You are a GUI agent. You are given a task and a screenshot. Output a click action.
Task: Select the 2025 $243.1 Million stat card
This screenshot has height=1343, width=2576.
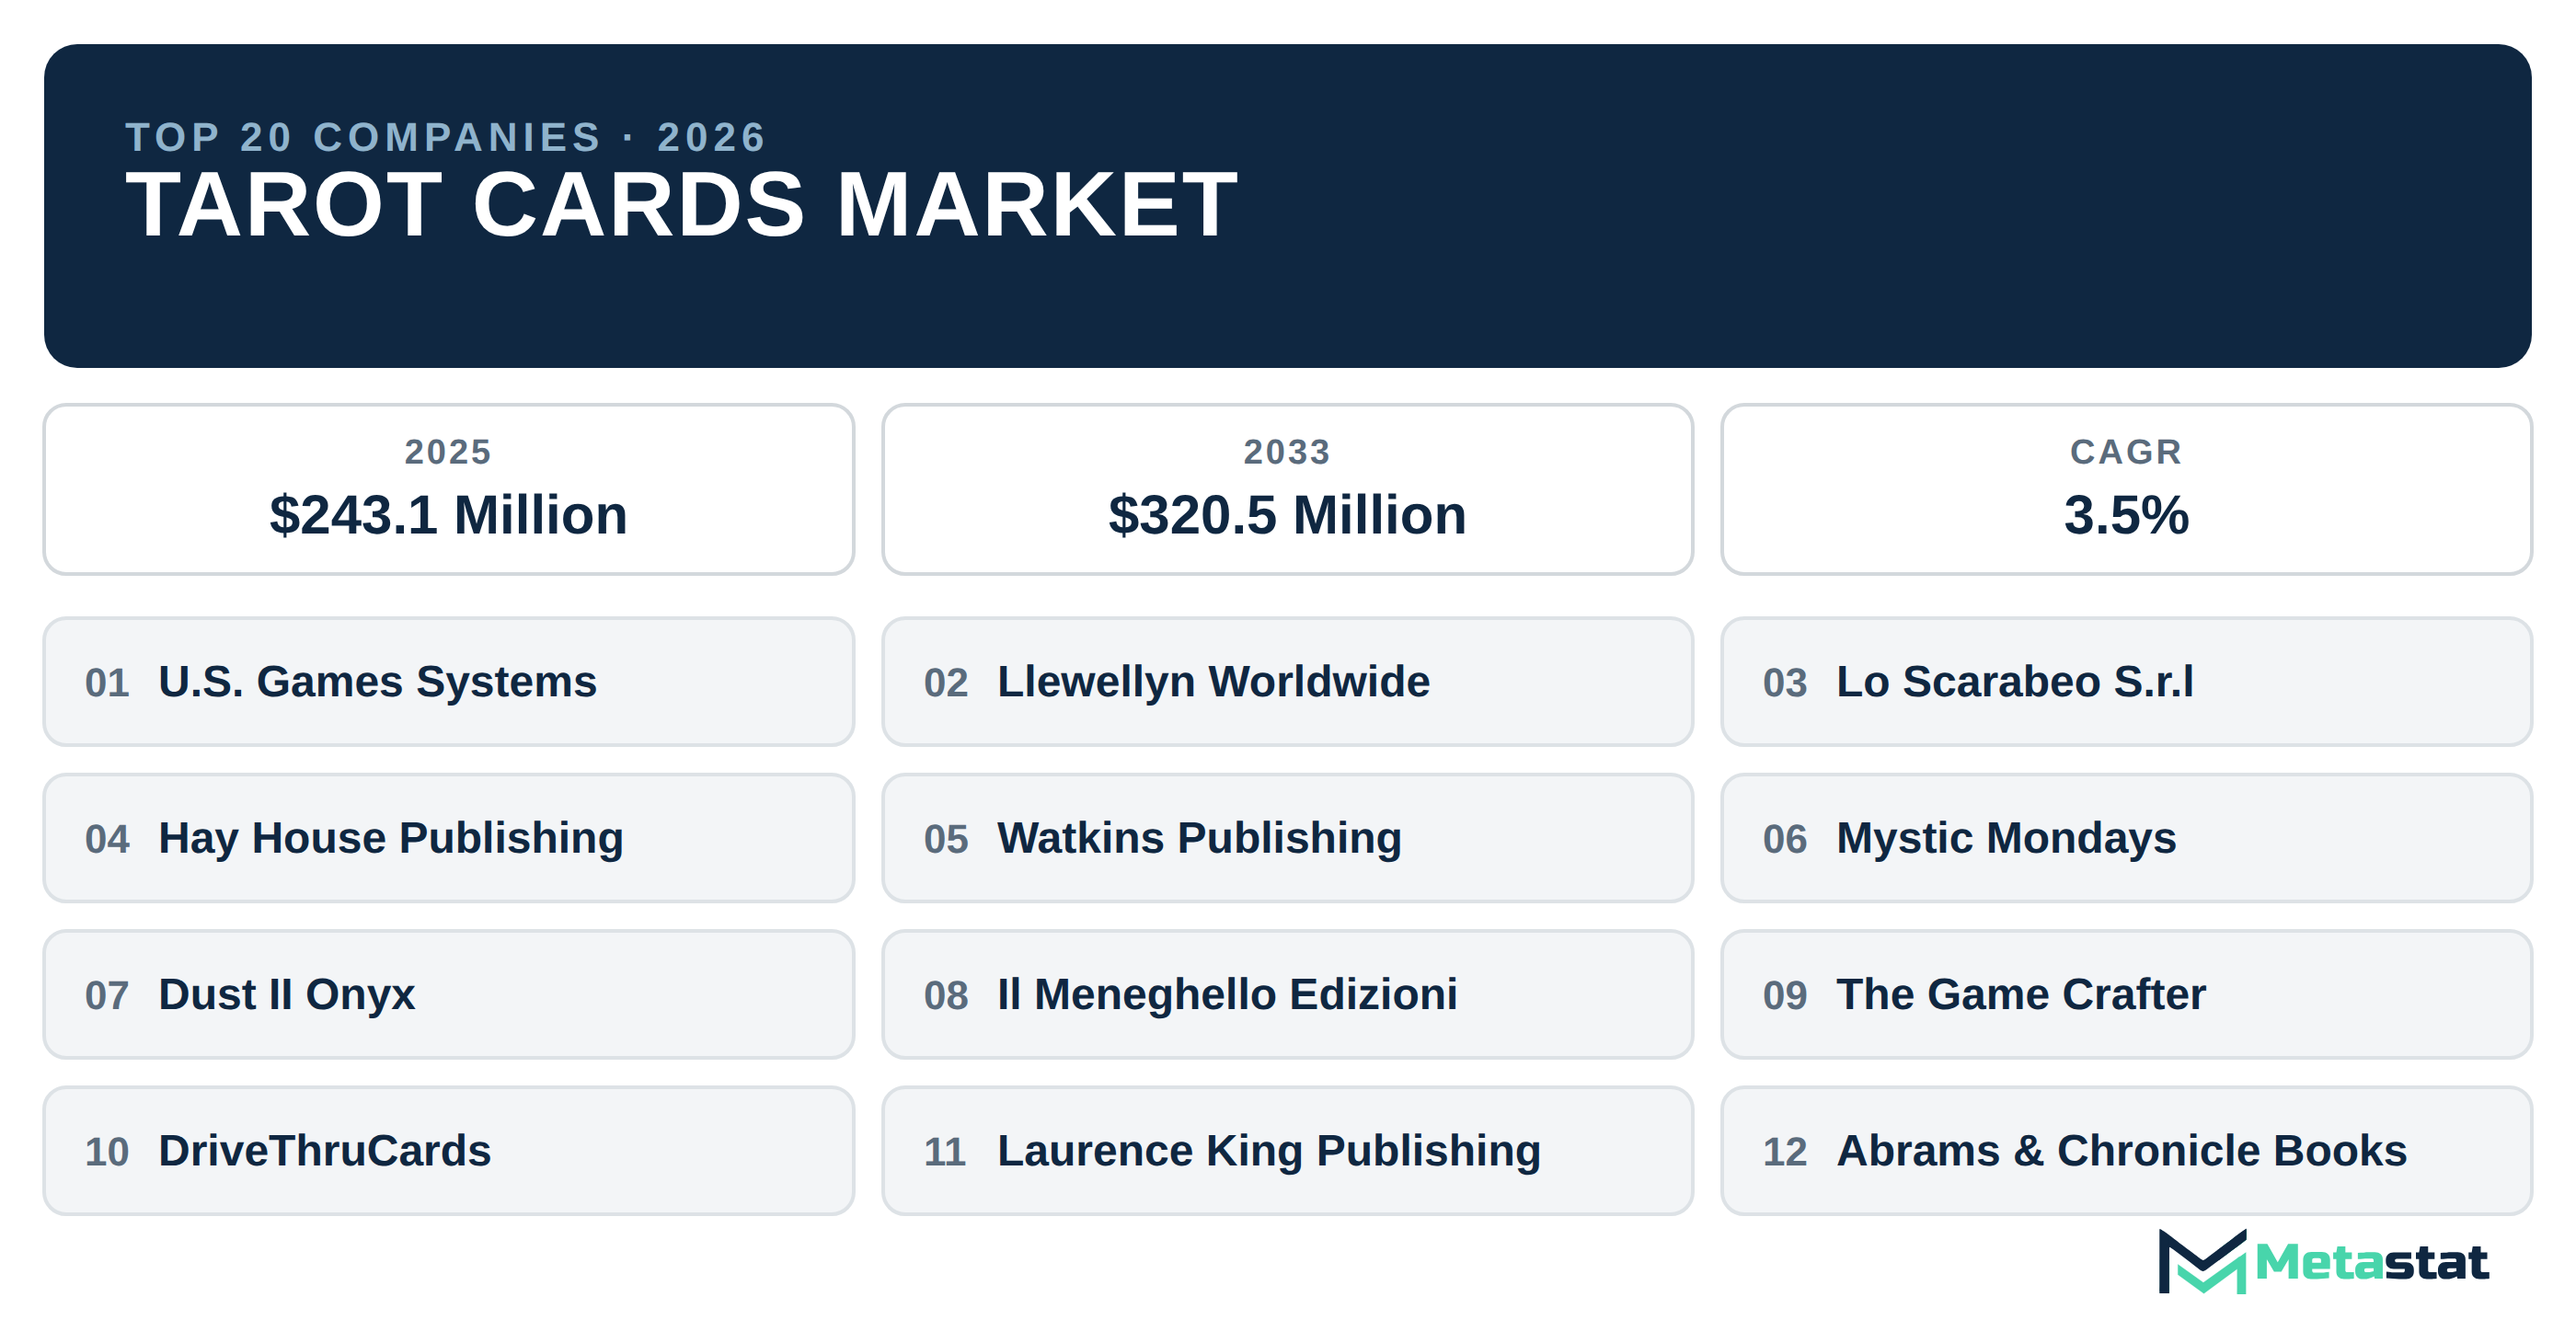[448, 489]
